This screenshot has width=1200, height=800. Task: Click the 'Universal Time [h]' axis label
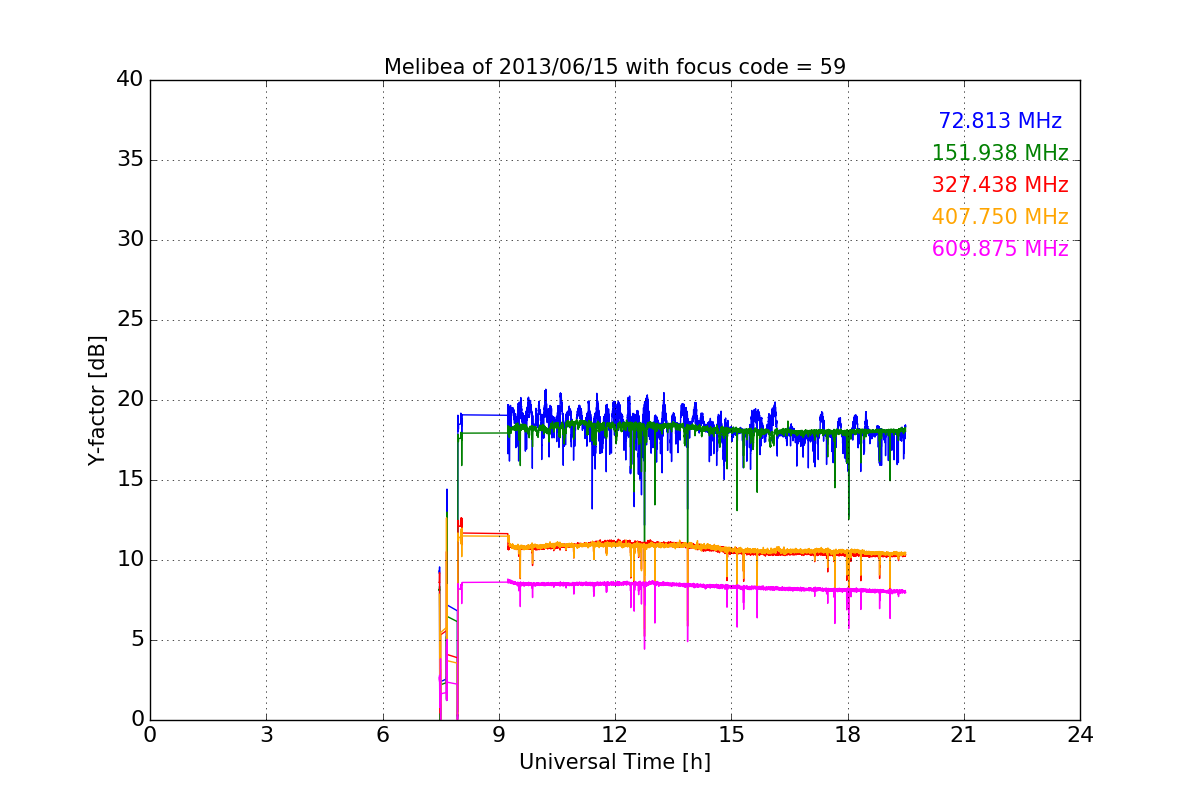click(x=614, y=762)
